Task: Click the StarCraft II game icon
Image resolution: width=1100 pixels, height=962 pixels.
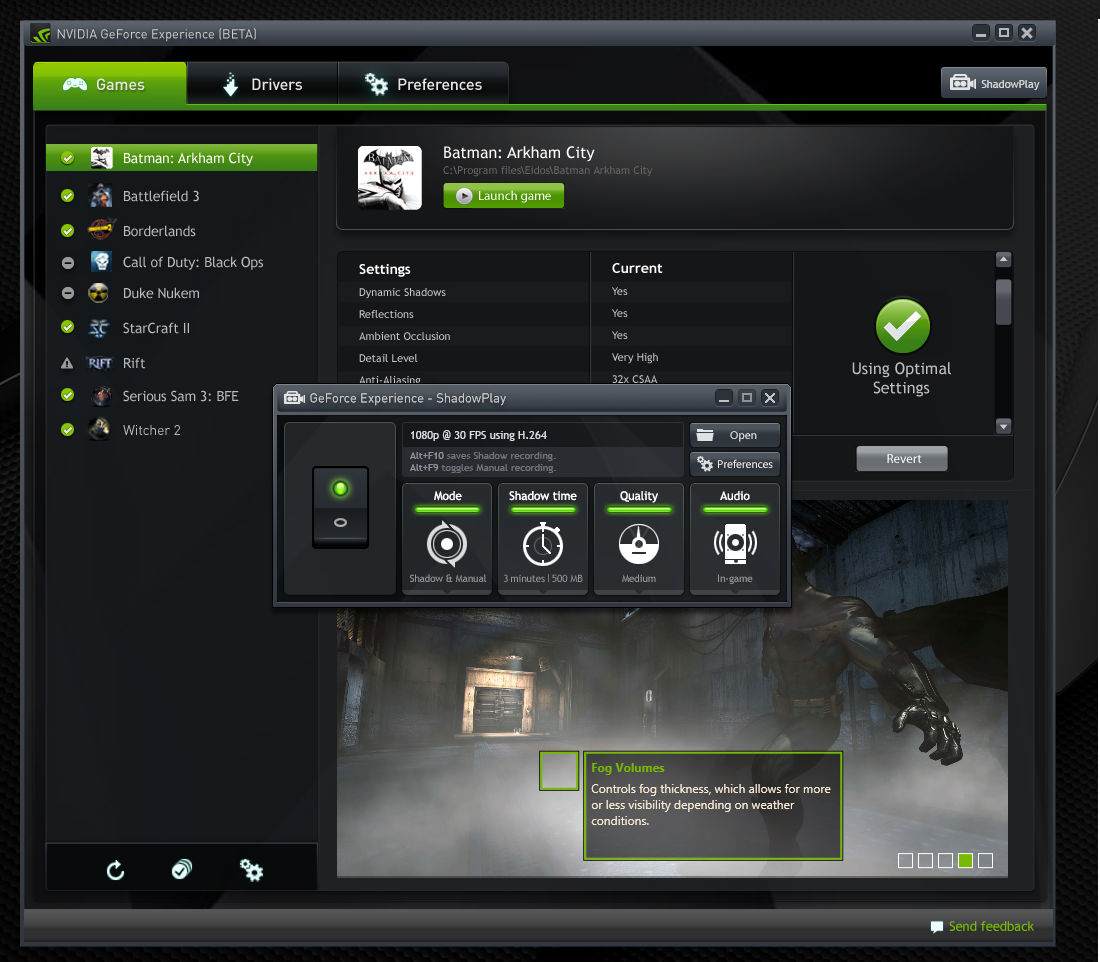Action: 100,328
